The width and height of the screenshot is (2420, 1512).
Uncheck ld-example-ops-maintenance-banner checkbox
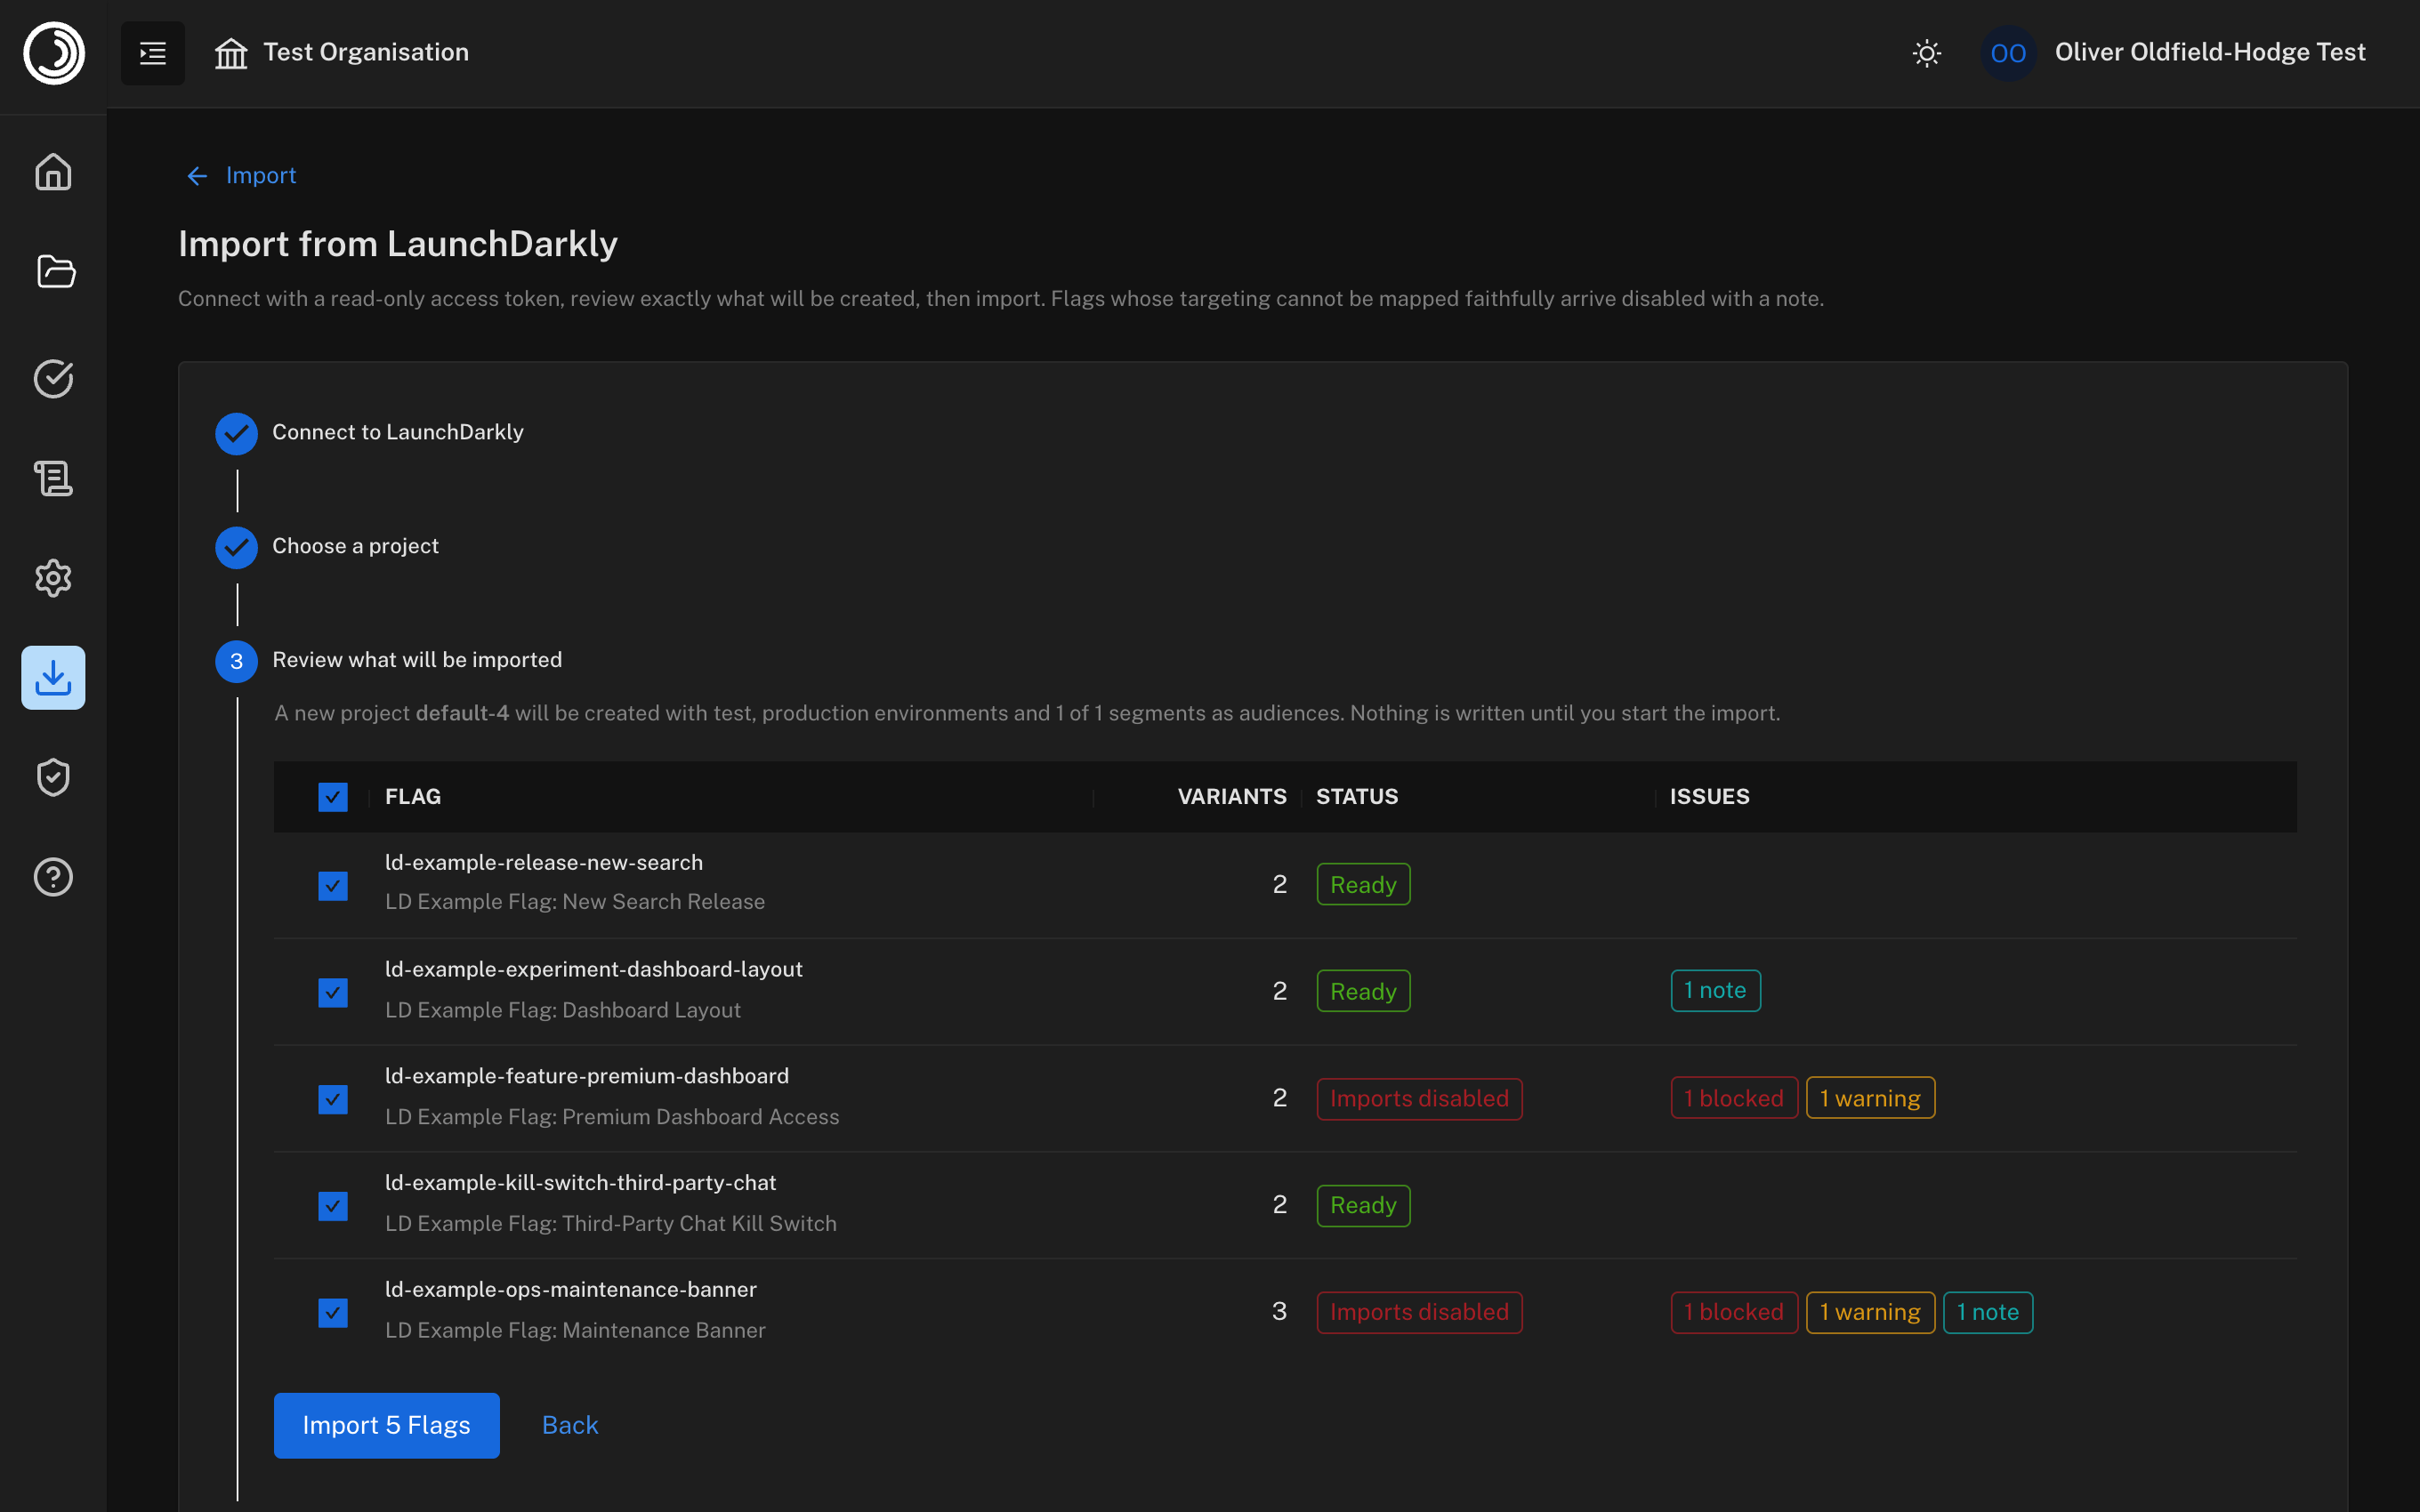point(333,1313)
